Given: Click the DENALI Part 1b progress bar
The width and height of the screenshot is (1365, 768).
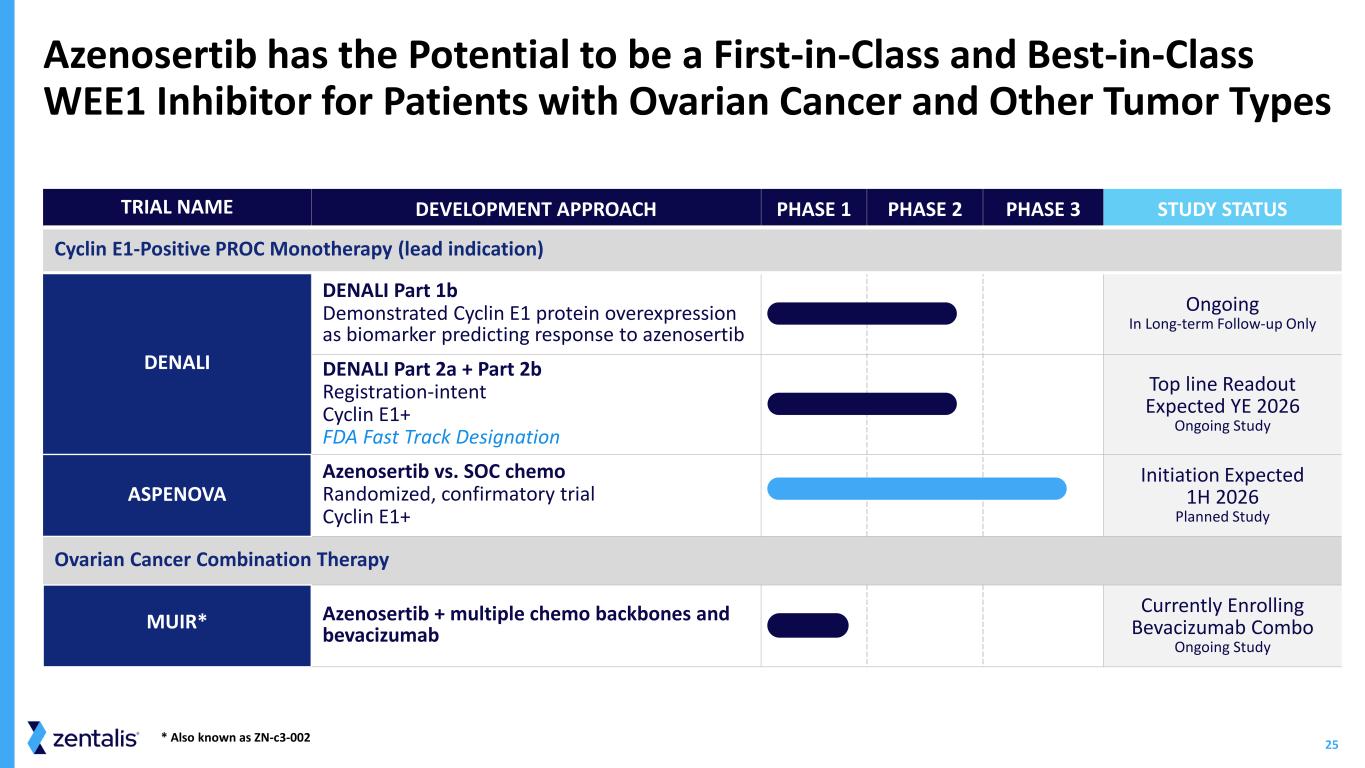Looking at the screenshot, I should [x=862, y=313].
